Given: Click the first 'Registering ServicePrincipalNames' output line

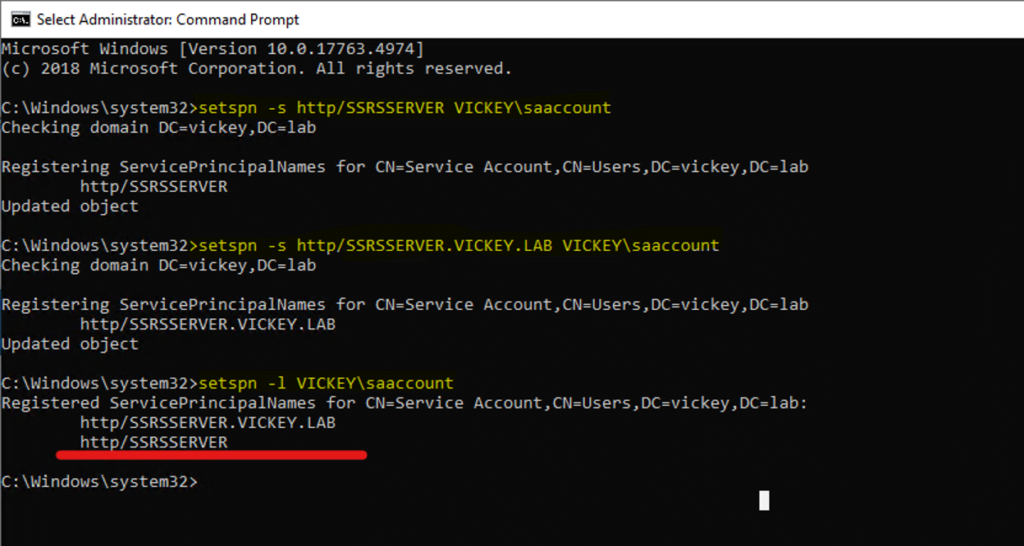Looking at the screenshot, I should coord(405,167).
